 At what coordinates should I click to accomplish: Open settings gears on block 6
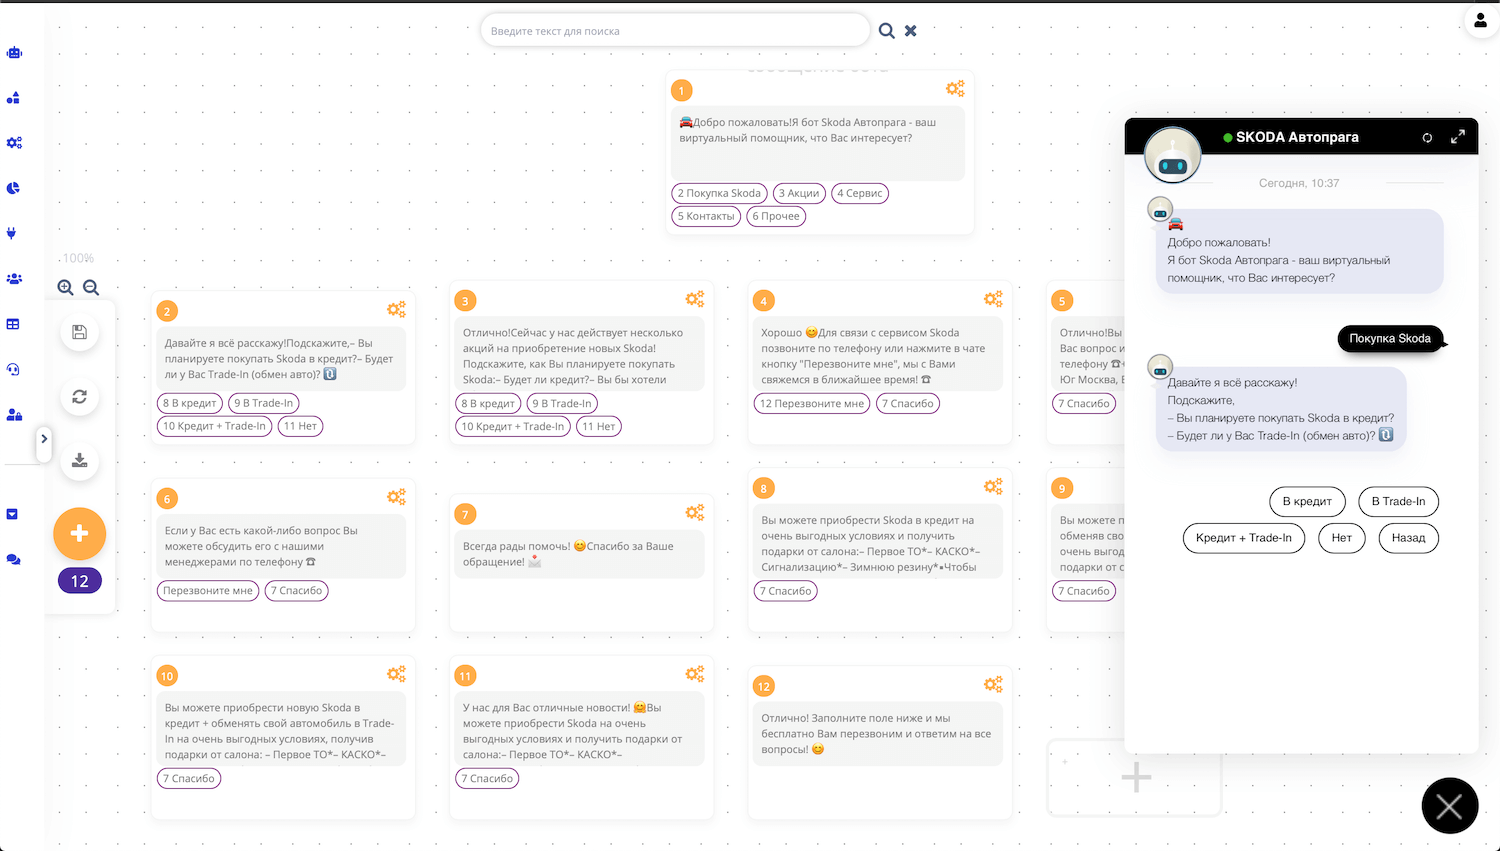pyautogui.click(x=397, y=497)
